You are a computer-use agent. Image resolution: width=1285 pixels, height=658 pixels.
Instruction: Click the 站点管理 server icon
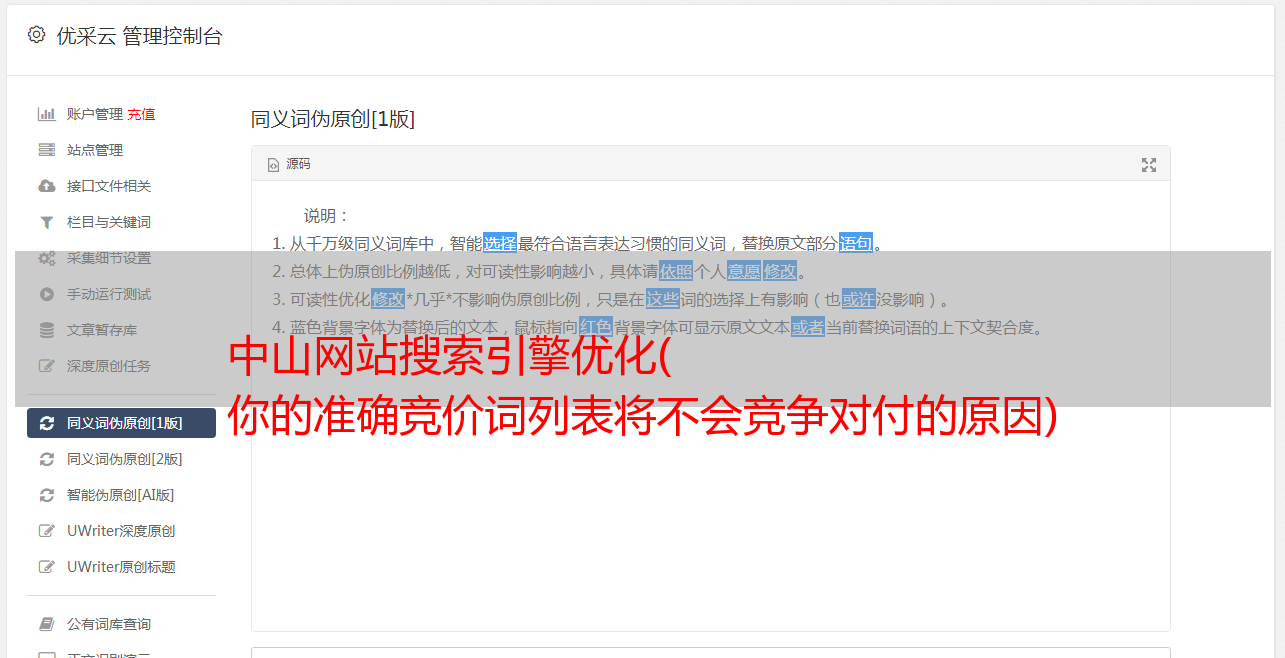pyautogui.click(x=47, y=150)
